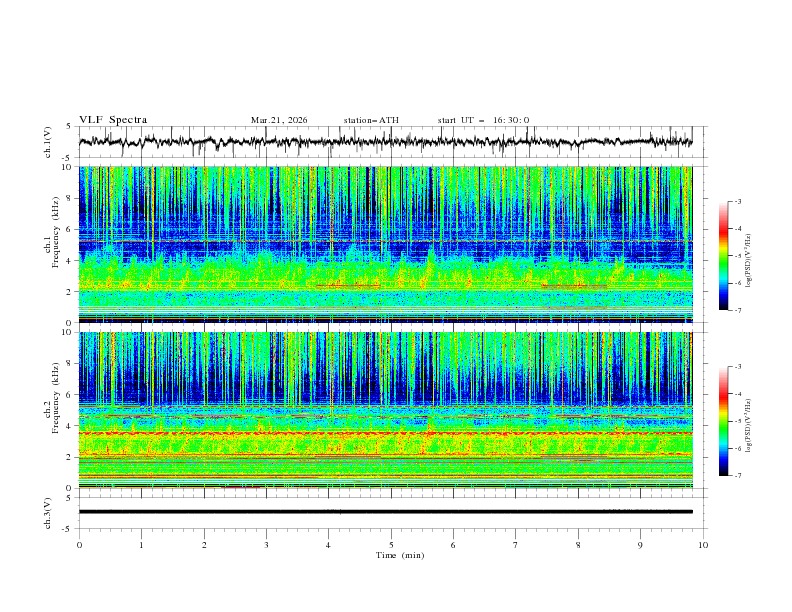Click the ch.2 "Frequency (kHz)" axis label
792x612 pixels.
56,398
